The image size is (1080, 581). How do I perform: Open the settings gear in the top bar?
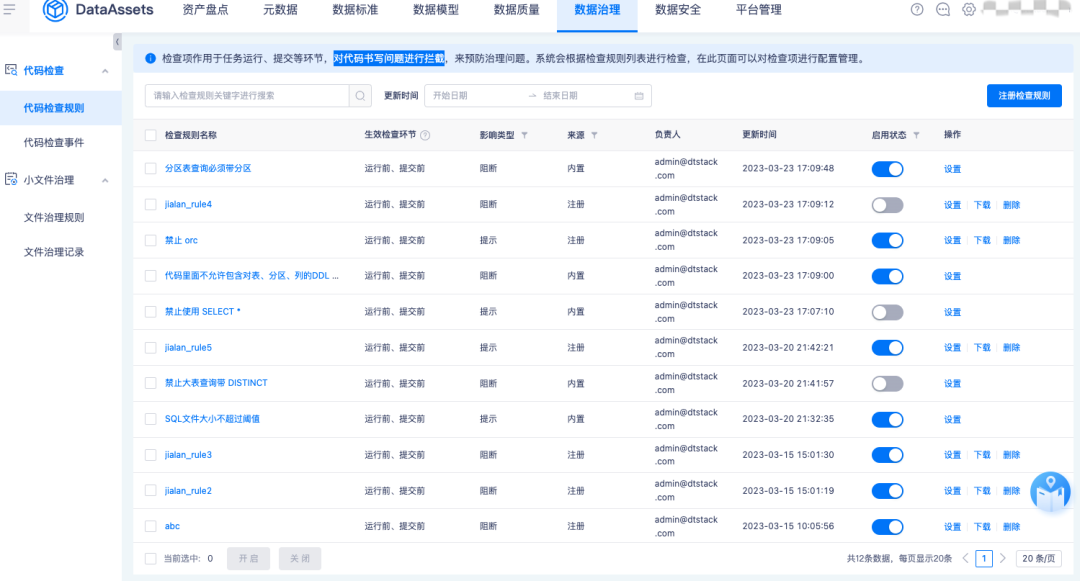[x=967, y=10]
